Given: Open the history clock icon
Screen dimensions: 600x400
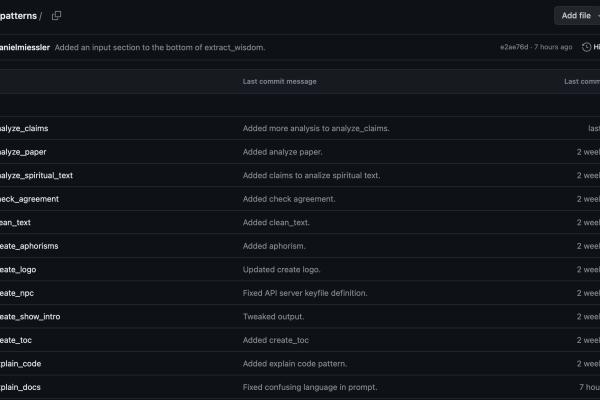Looking at the screenshot, I should [586, 47].
